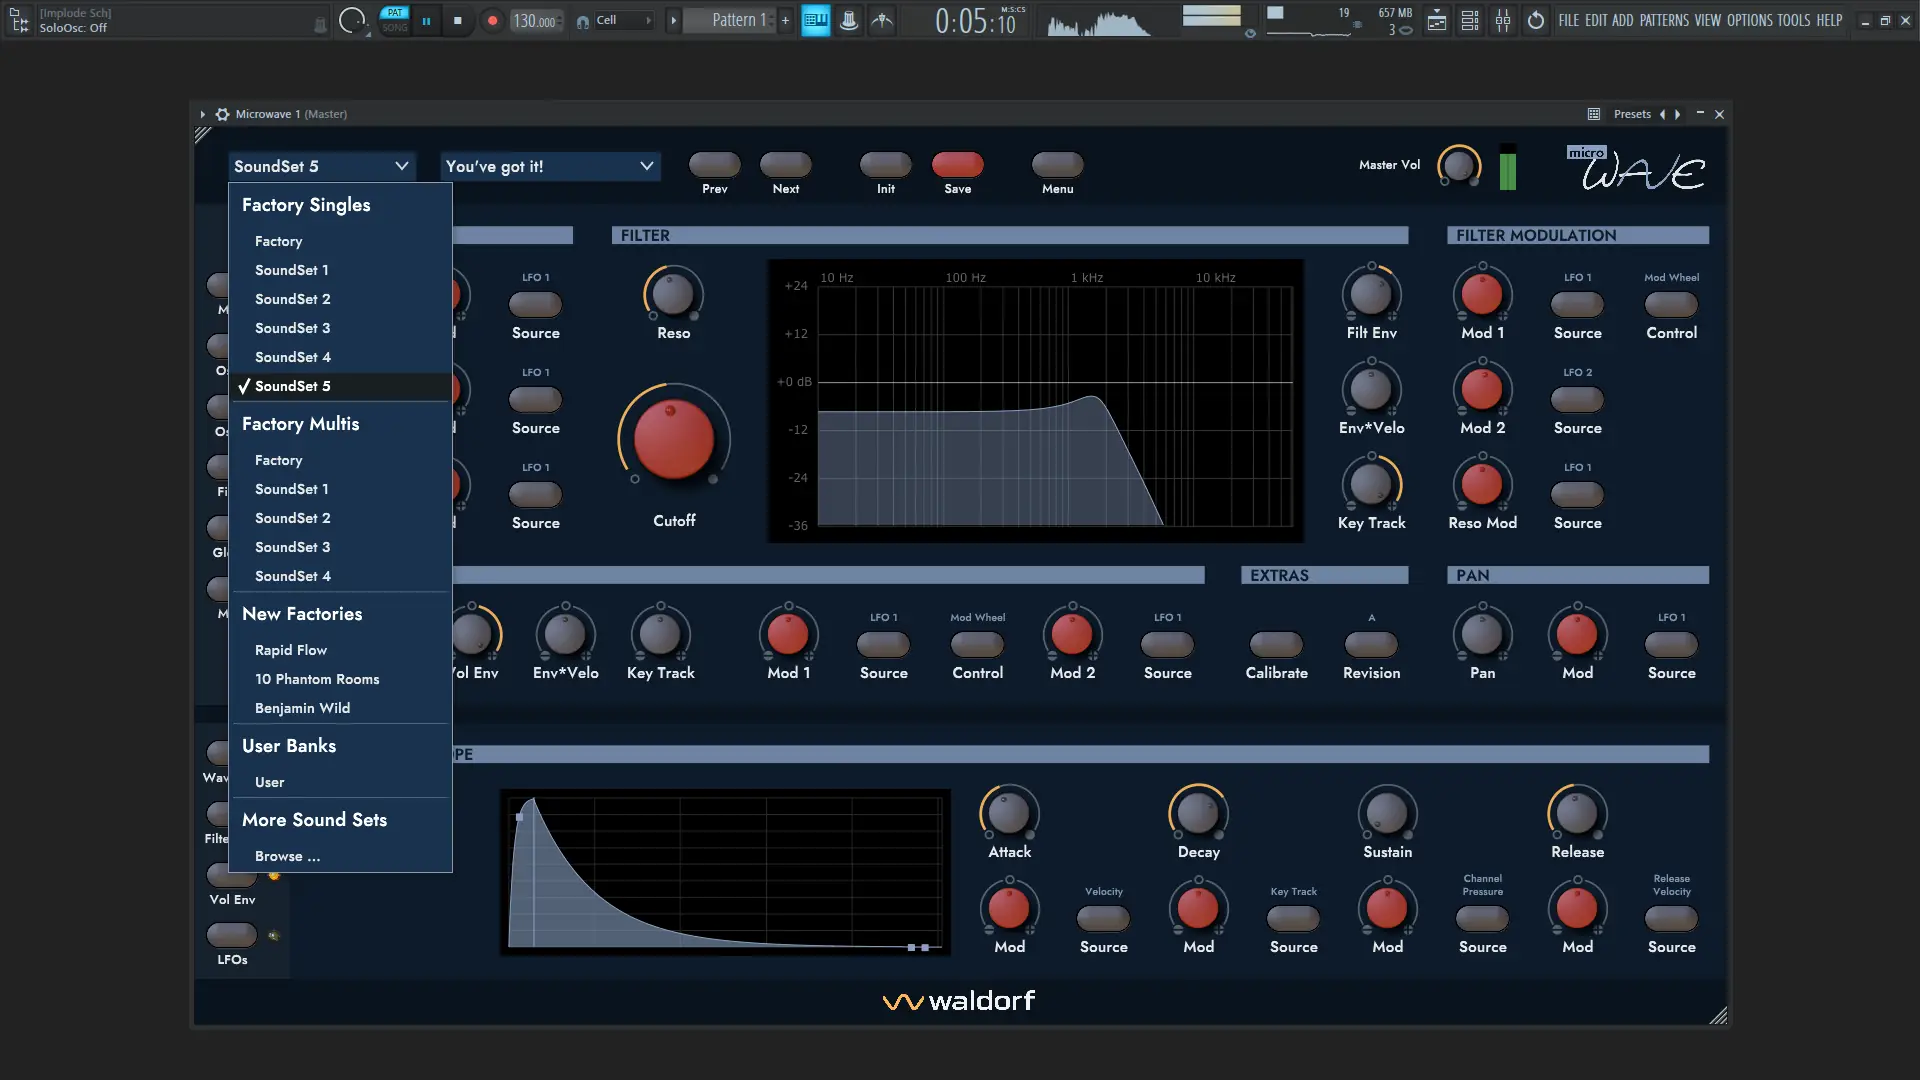1920x1080 pixels.
Task: Open the Cell snap dropdown
Action: click(623, 20)
